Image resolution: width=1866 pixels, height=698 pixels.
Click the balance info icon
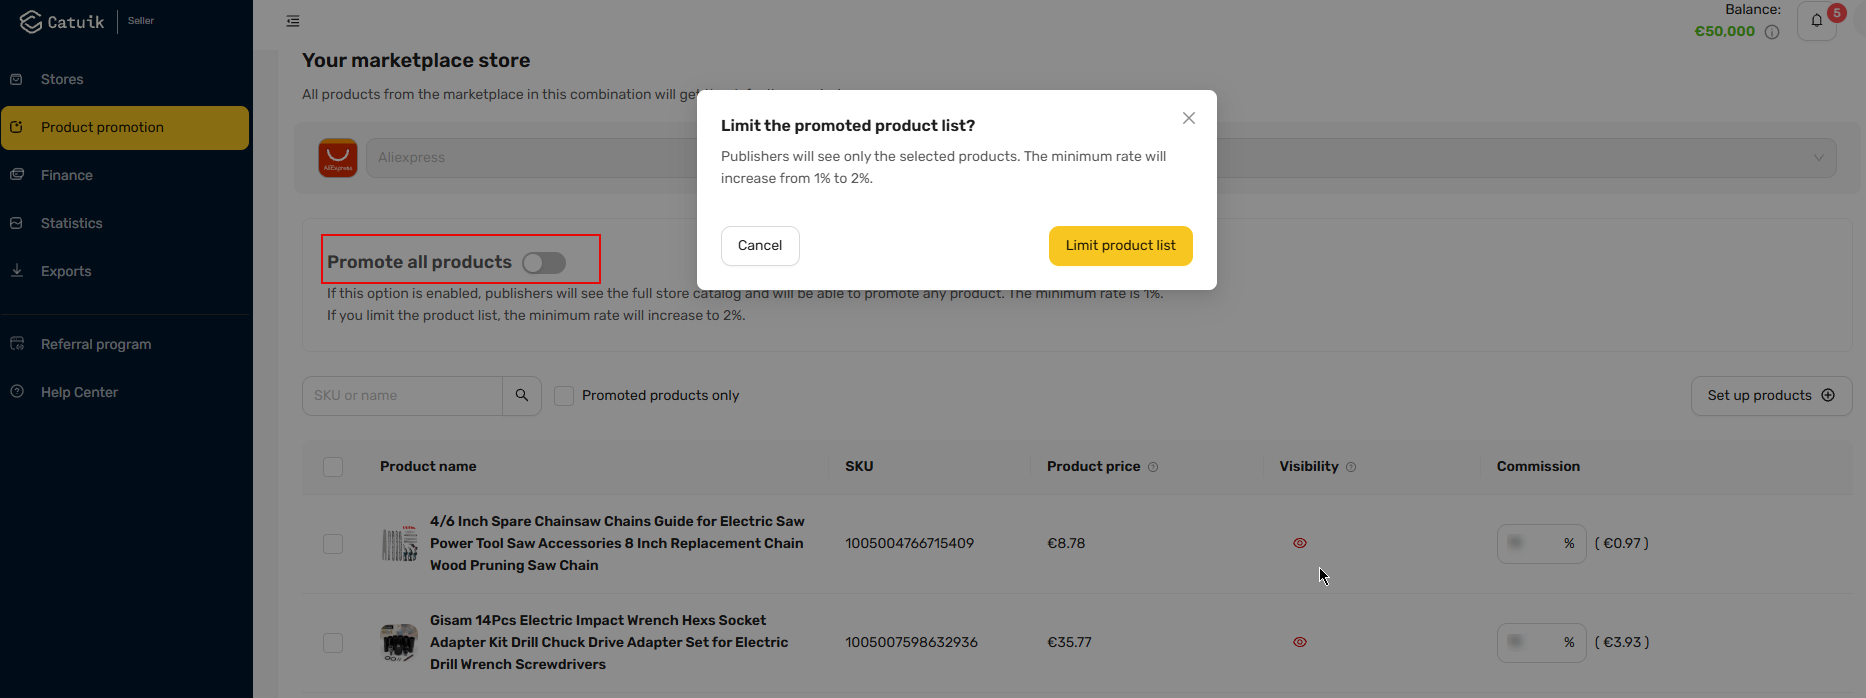[x=1772, y=32]
